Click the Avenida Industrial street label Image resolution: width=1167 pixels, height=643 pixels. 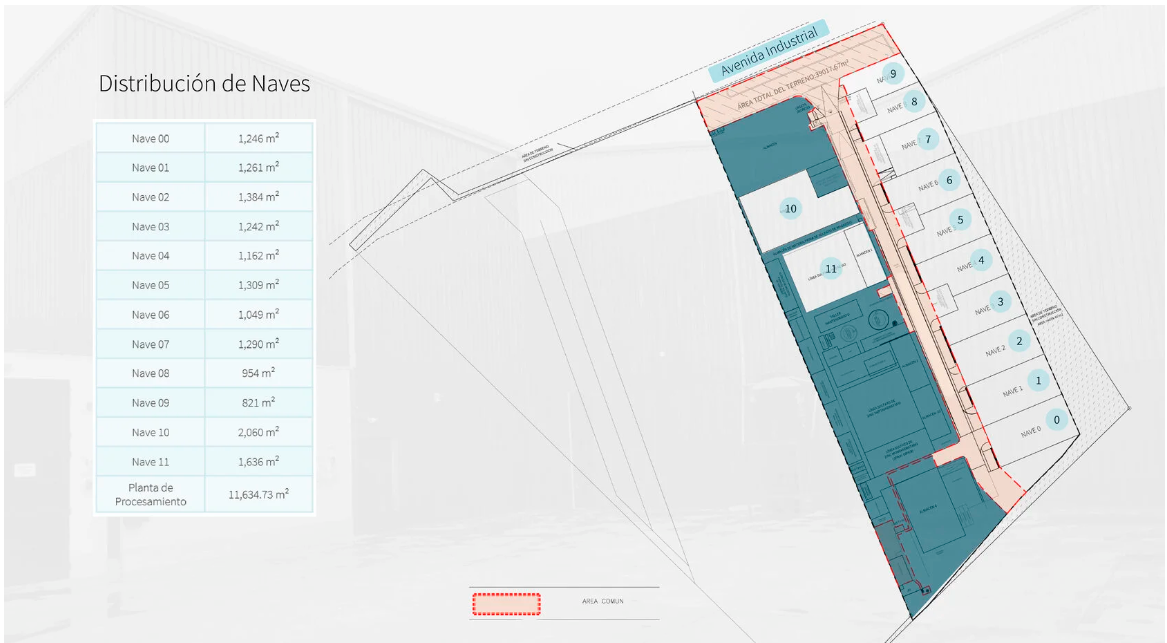coord(769,50)
